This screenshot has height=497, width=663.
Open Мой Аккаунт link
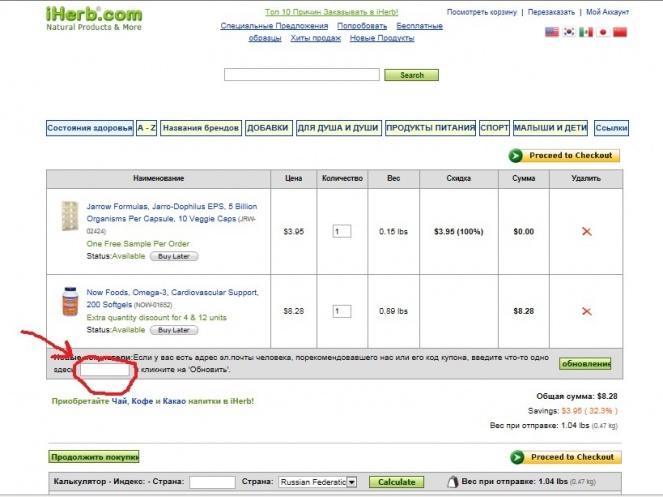[607, 12]
